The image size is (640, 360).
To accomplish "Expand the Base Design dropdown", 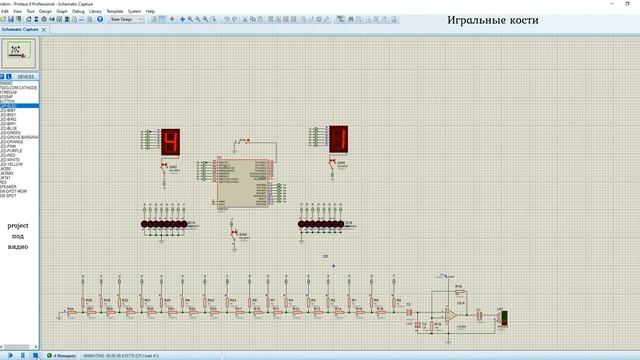I will 126,19.
